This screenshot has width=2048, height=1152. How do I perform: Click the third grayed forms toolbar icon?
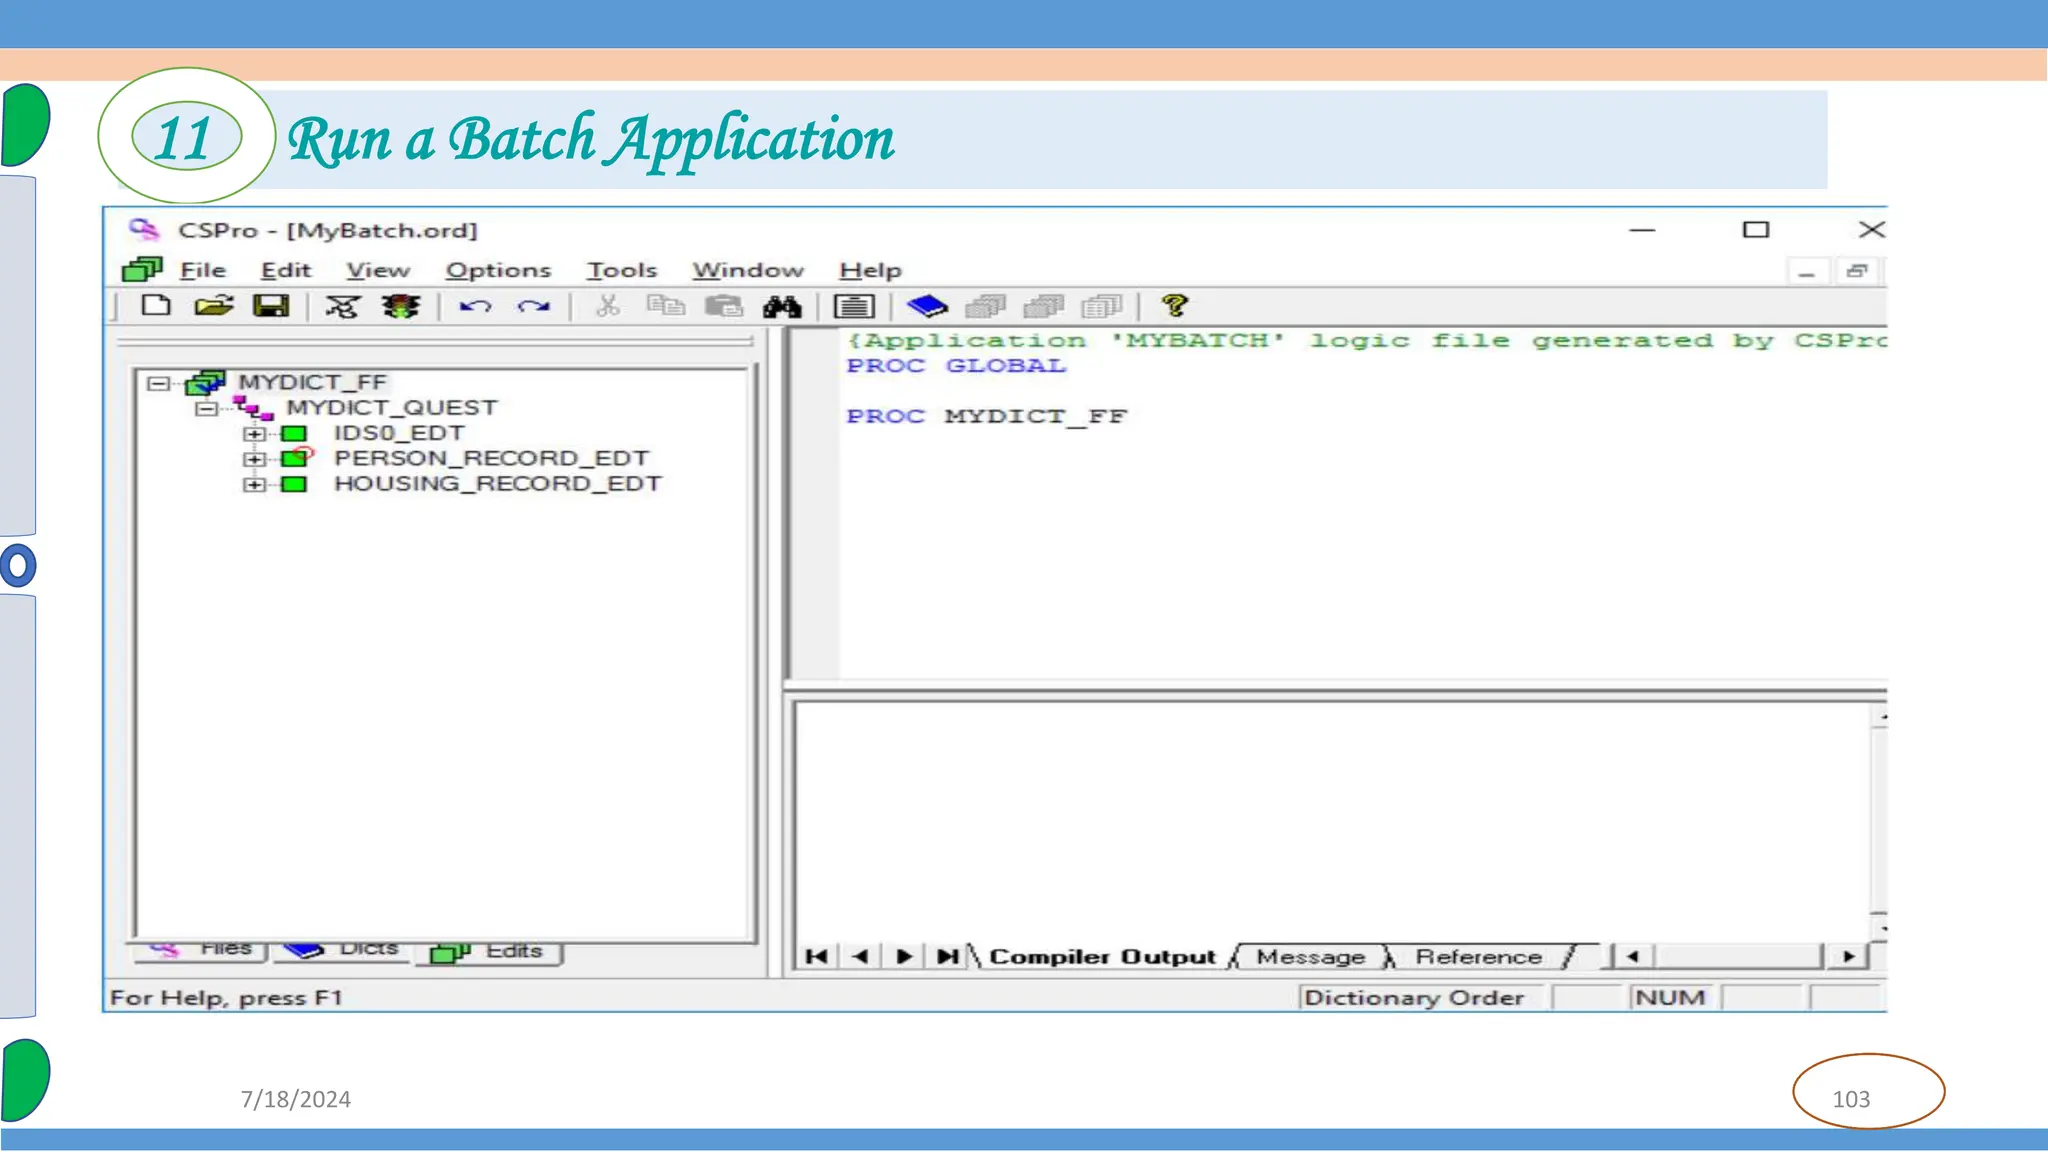[x=1102, y=306]
